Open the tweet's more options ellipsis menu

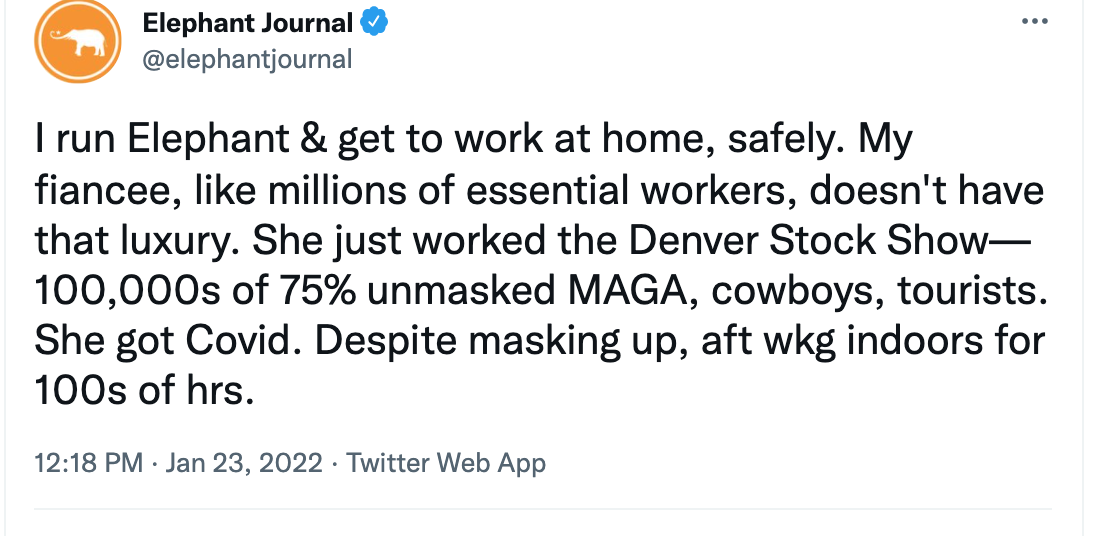coord(1034,22)
